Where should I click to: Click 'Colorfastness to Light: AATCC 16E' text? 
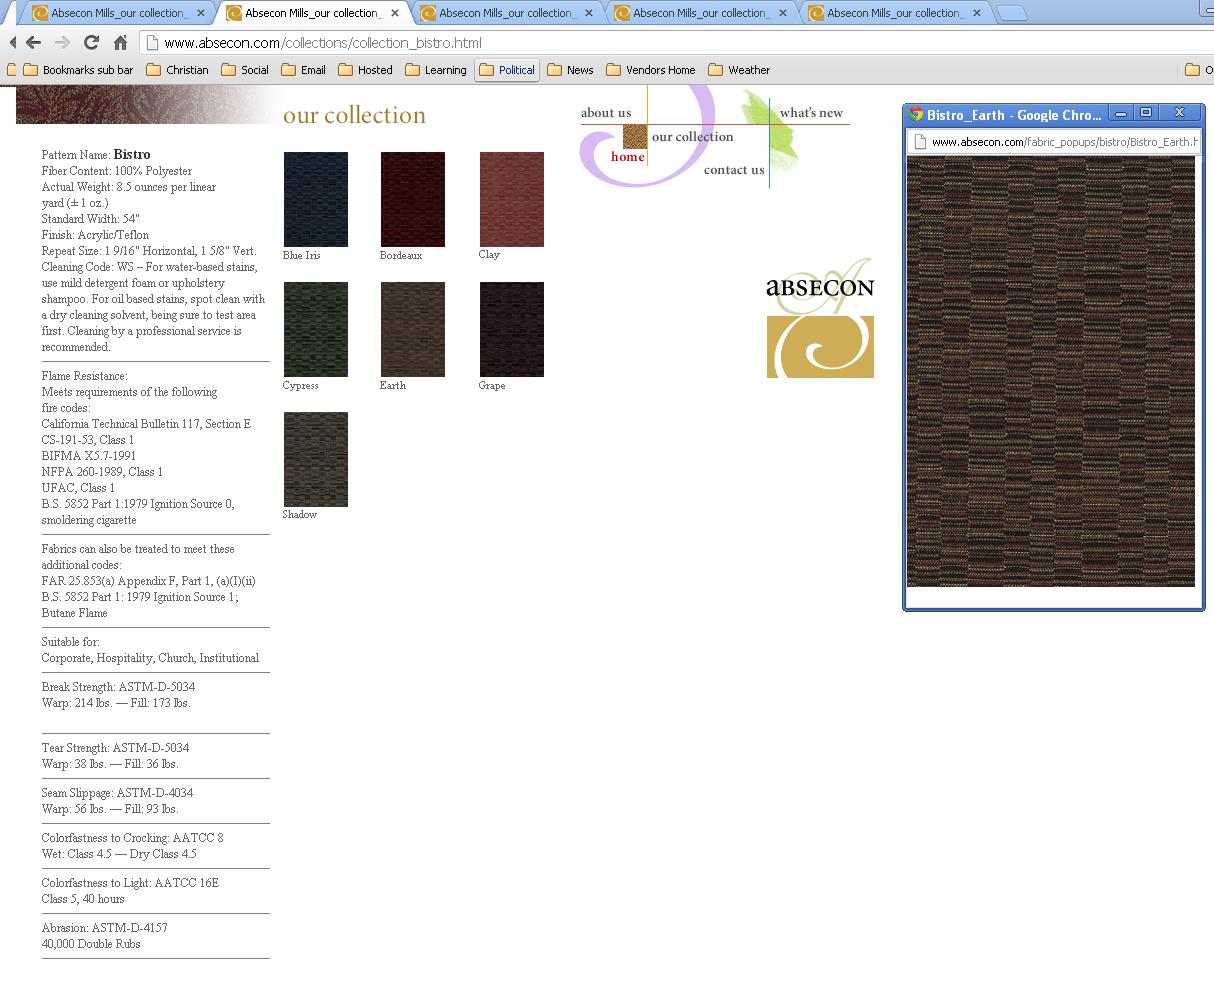(130, 883)
